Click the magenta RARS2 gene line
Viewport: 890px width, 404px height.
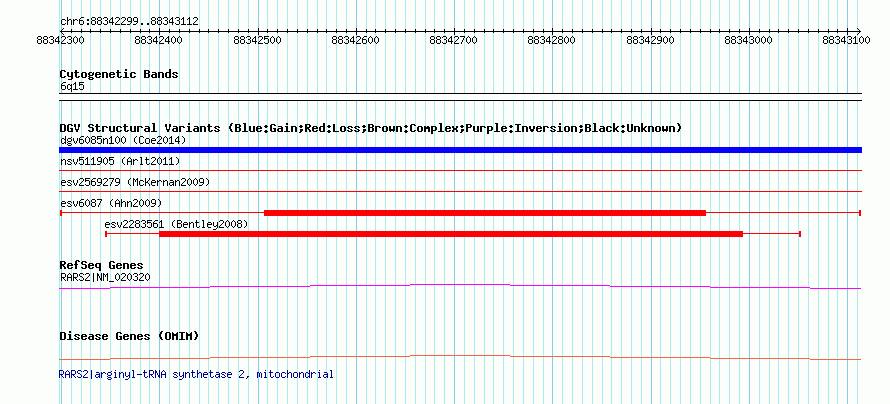pyautogui.click(x=460, y=287)
